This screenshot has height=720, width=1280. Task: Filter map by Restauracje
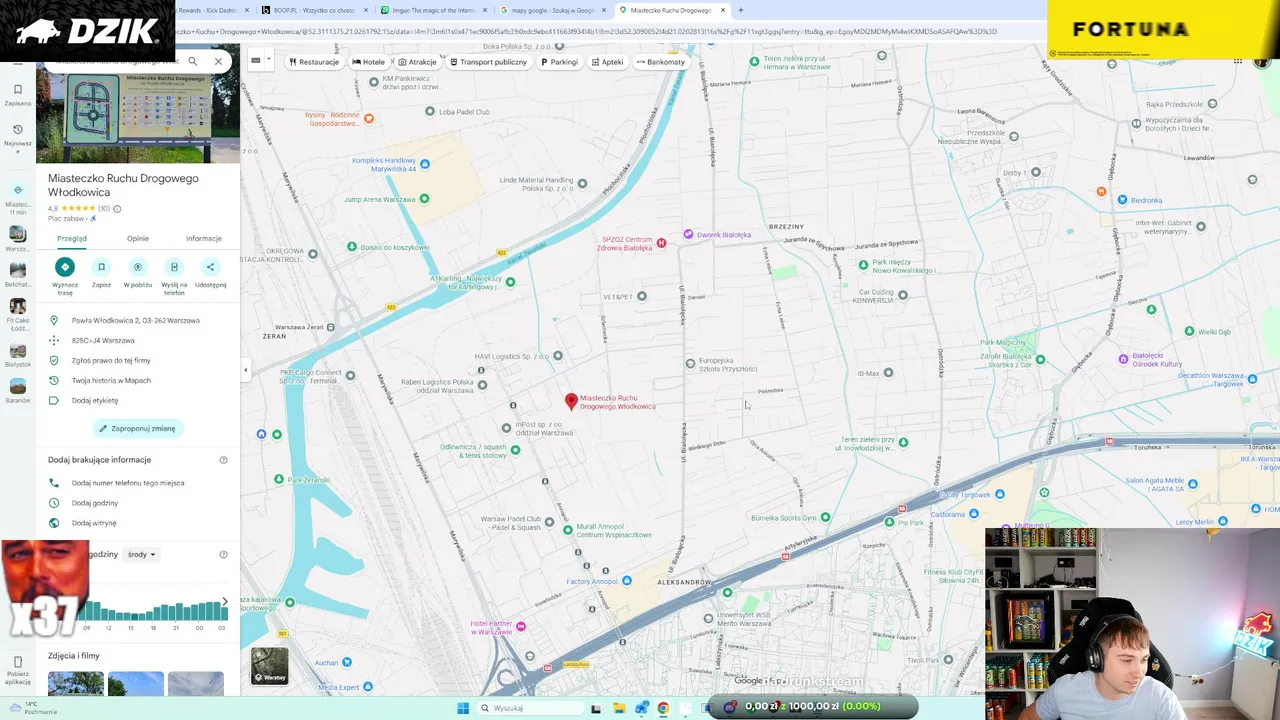(x=313, y=62)
